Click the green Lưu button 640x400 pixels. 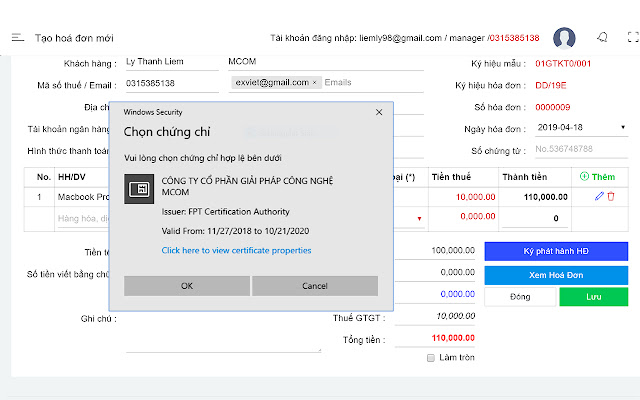(x=593, y=297)
